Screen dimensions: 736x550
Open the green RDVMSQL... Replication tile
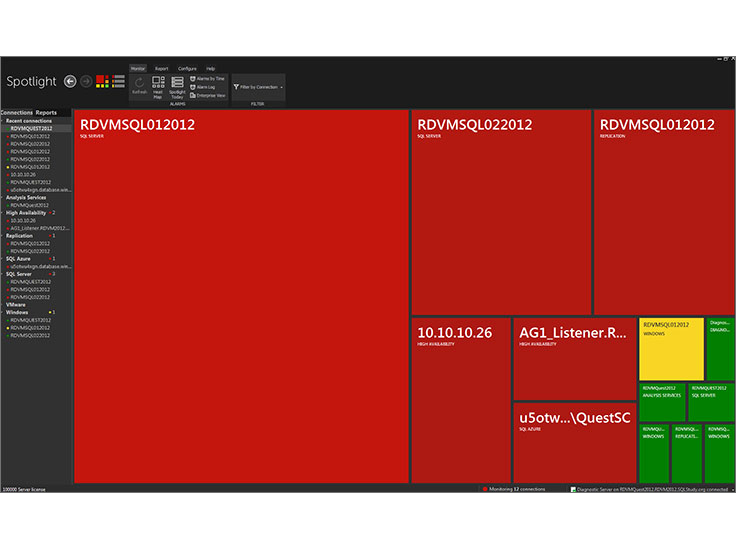click(687, 454)
